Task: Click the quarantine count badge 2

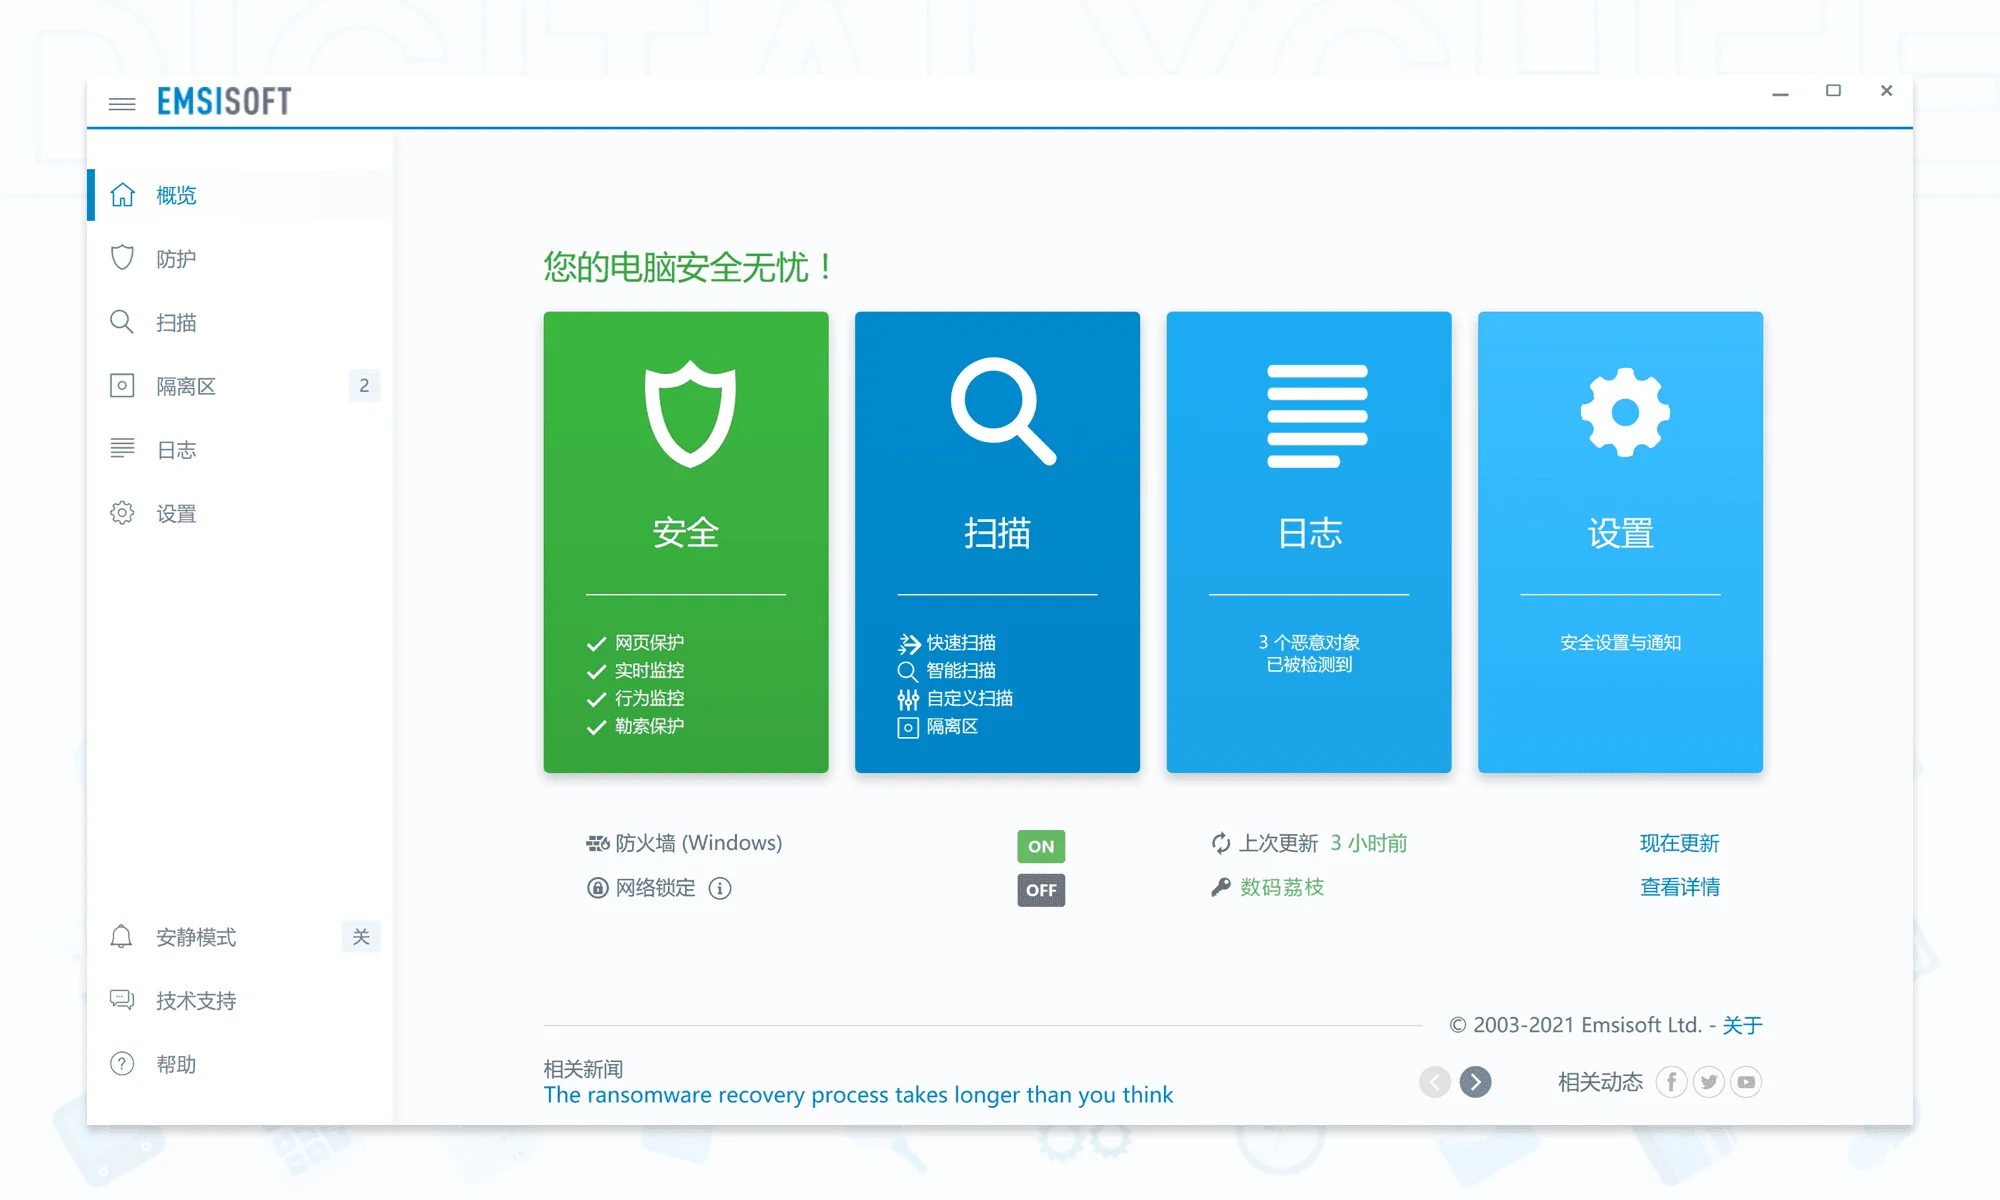Action: 364,386
